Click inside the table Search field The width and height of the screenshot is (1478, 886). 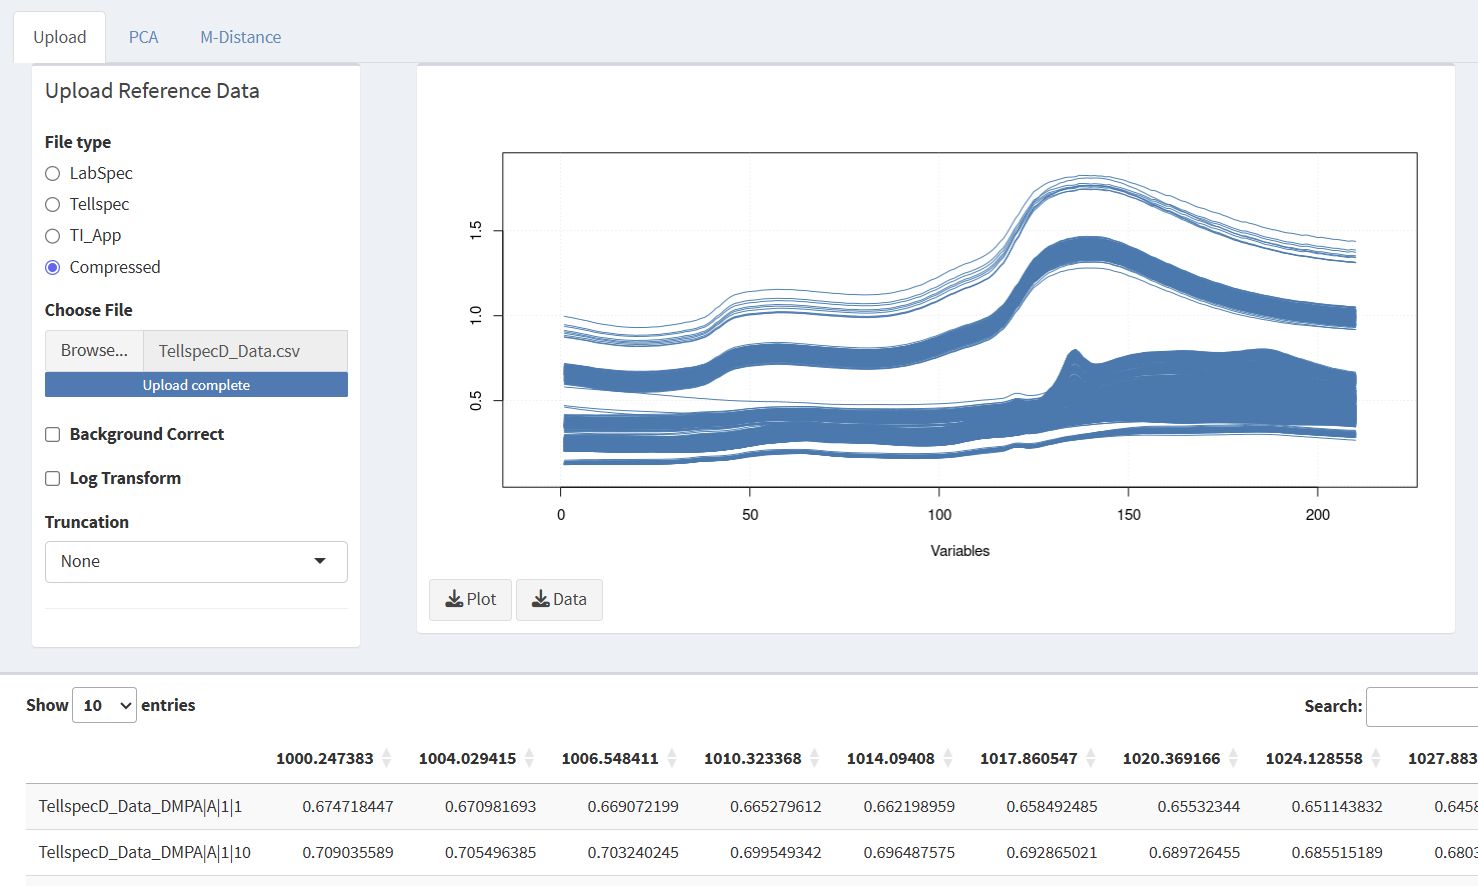[1427, 705]
